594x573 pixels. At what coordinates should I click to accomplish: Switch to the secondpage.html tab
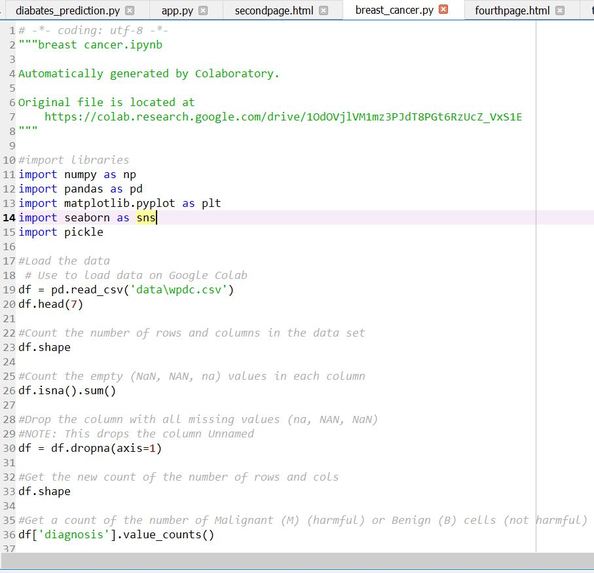tap(274, 11)
